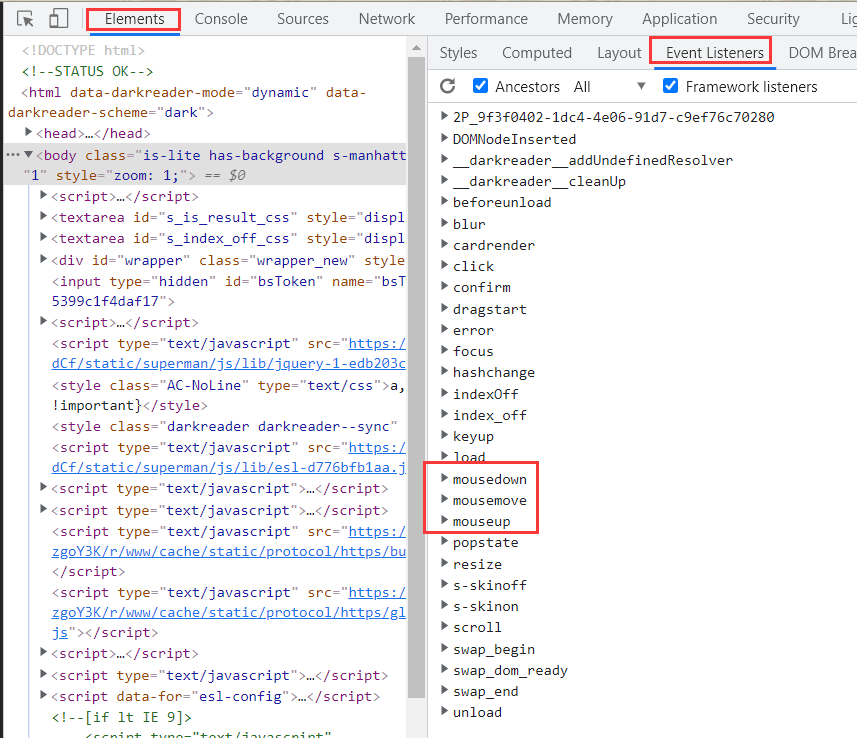The image size is (857, 738).
Task: Expand the mousedown event listener
Action: [x=445, y=480]
